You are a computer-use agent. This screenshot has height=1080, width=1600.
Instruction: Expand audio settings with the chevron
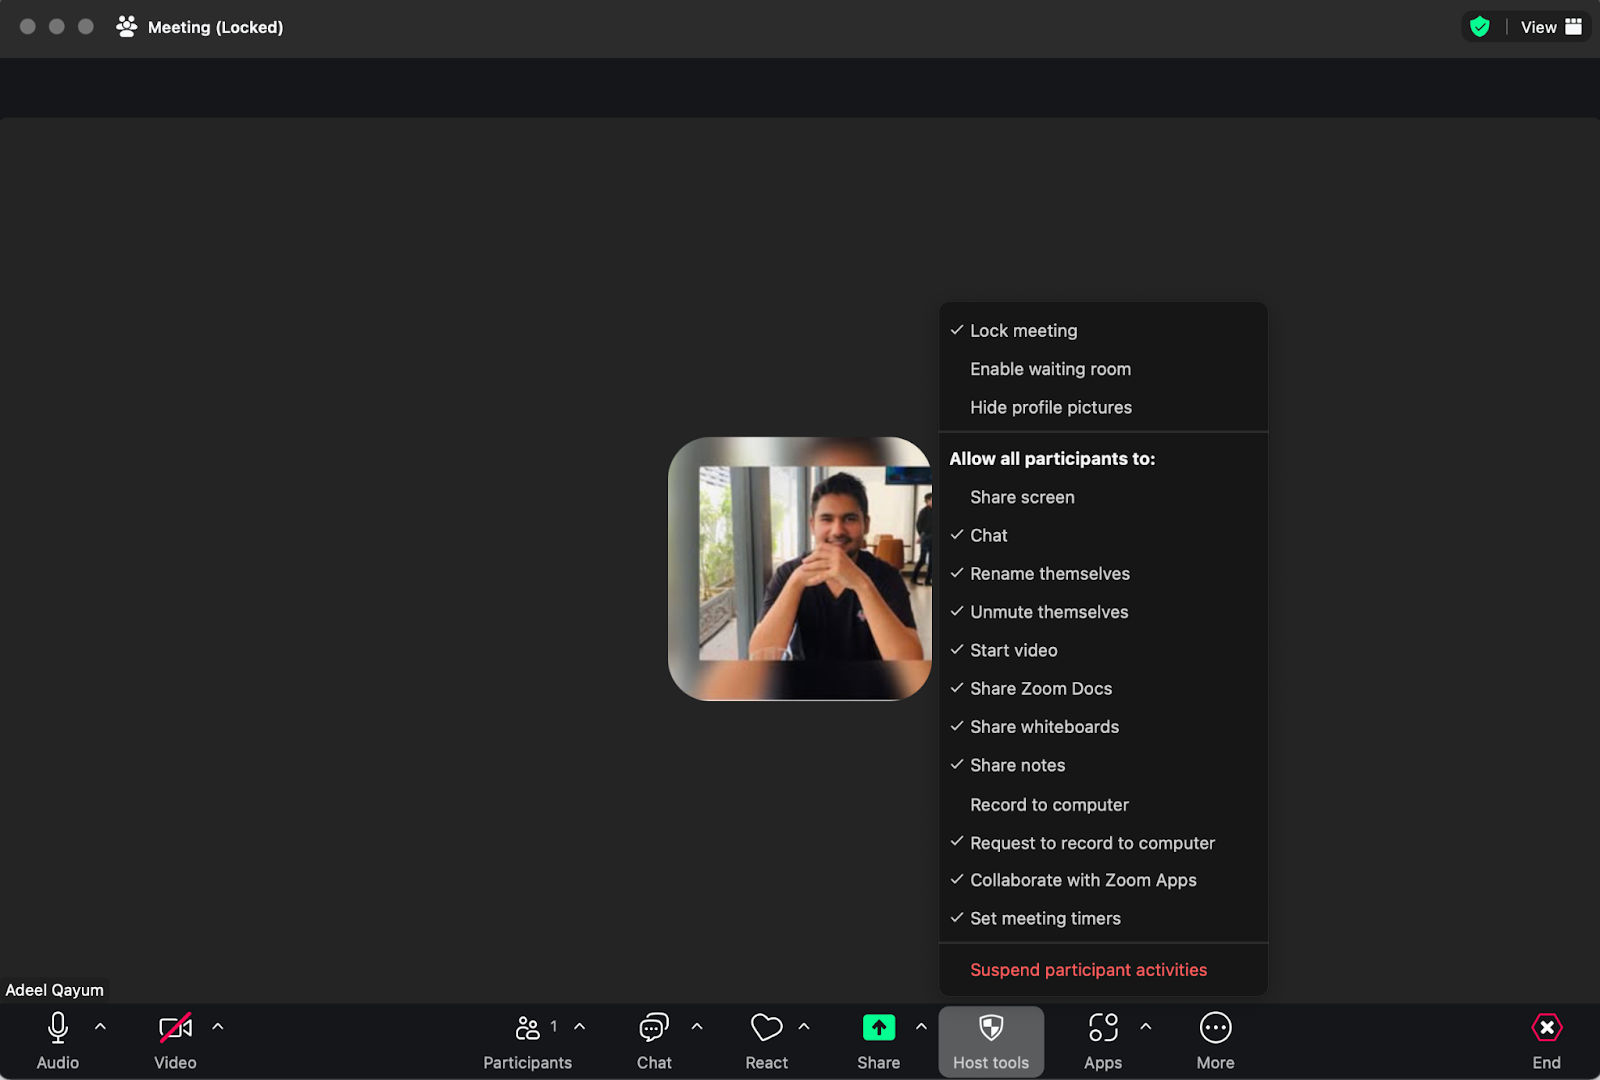point(99,1025)
